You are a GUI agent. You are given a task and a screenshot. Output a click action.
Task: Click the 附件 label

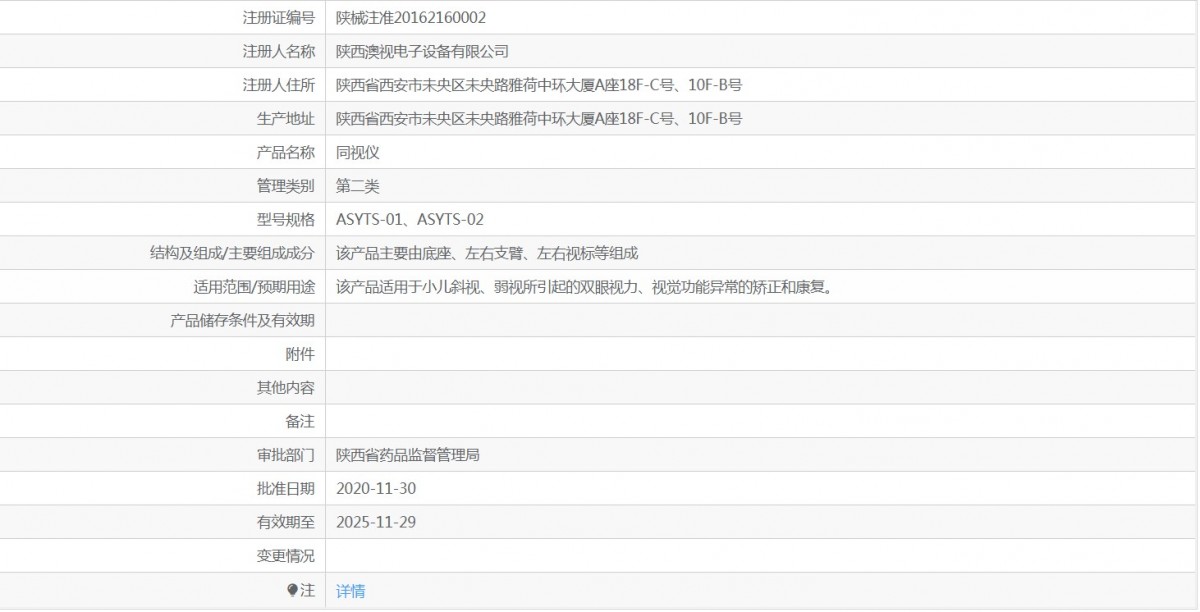tap(301, 354)
